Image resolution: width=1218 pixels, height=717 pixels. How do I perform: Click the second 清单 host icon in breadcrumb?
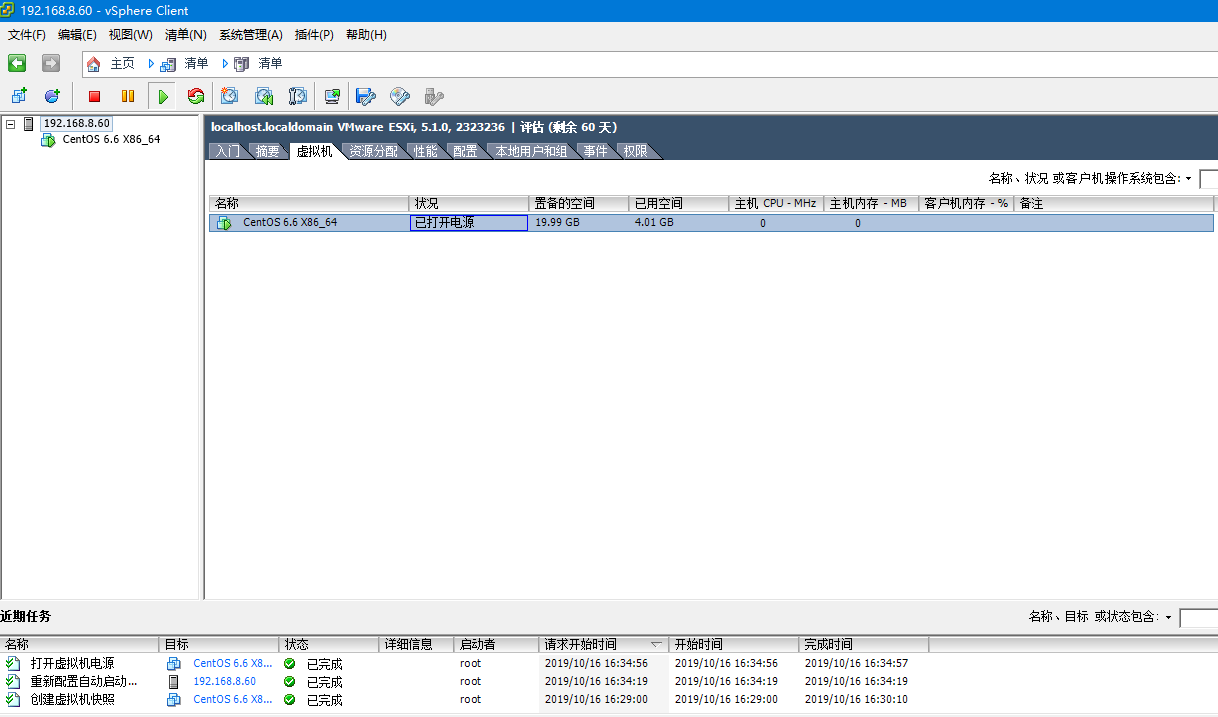[241, 64]
